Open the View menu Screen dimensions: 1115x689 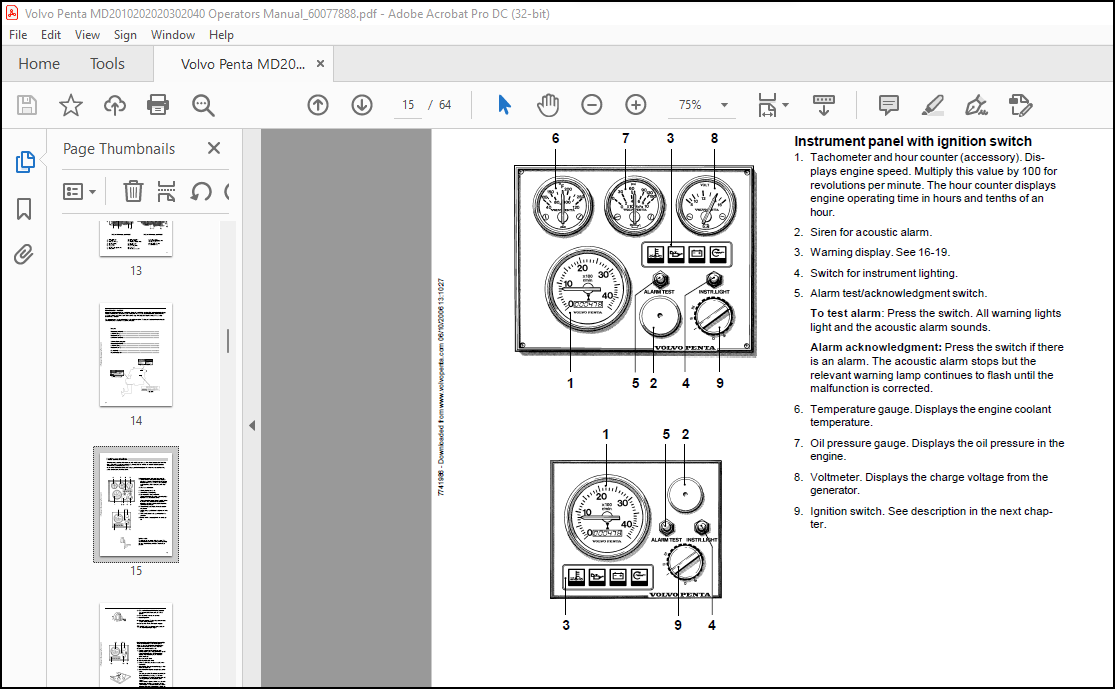tap(87, 35)
